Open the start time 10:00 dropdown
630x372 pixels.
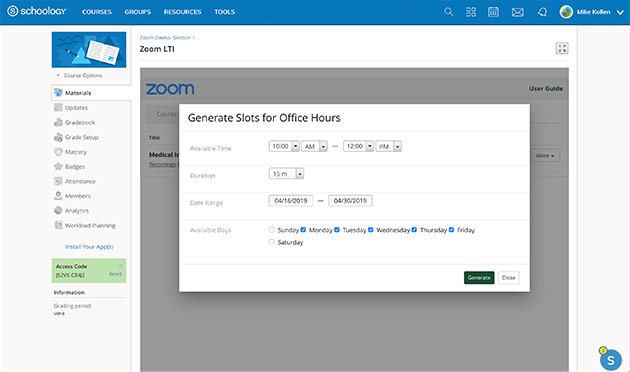(x=284, y=146)
